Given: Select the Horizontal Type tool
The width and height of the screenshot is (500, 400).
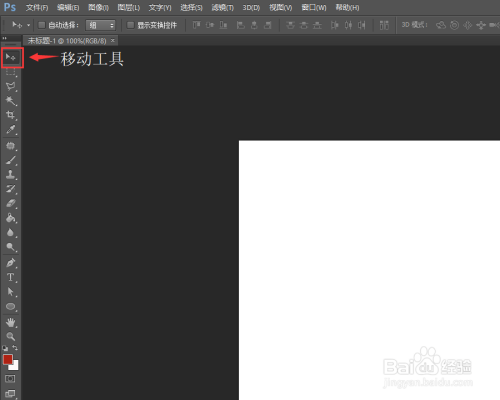Looking at the screenshot, I should click(x=11, y=277).
